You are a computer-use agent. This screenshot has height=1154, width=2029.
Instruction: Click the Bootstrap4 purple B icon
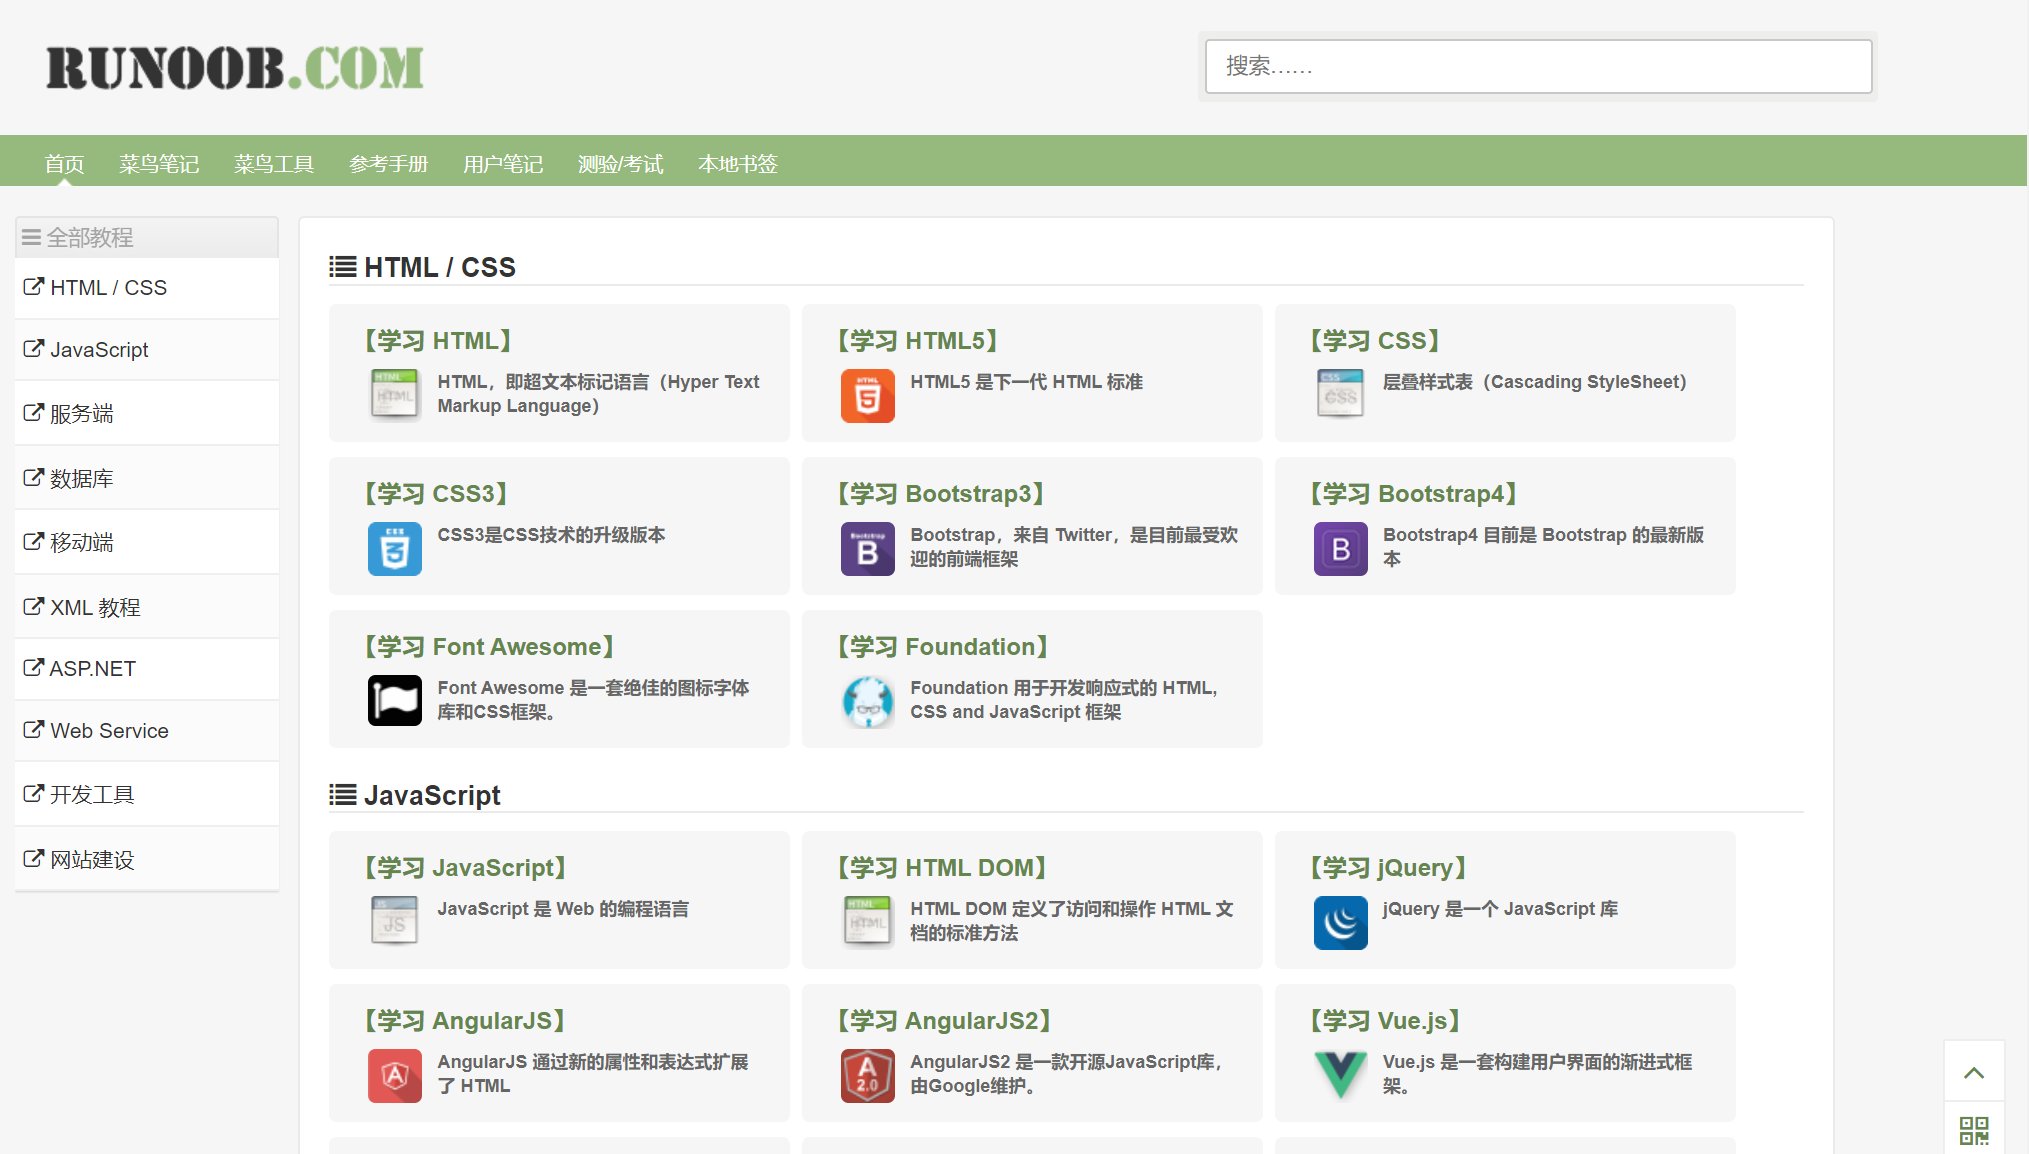click(1340, 549)
